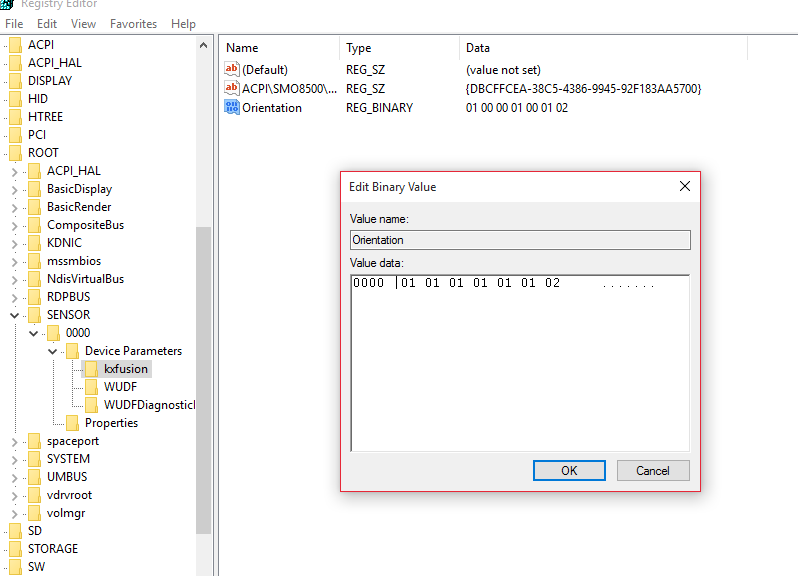Expand the KDNIC key

pos(14,244)
